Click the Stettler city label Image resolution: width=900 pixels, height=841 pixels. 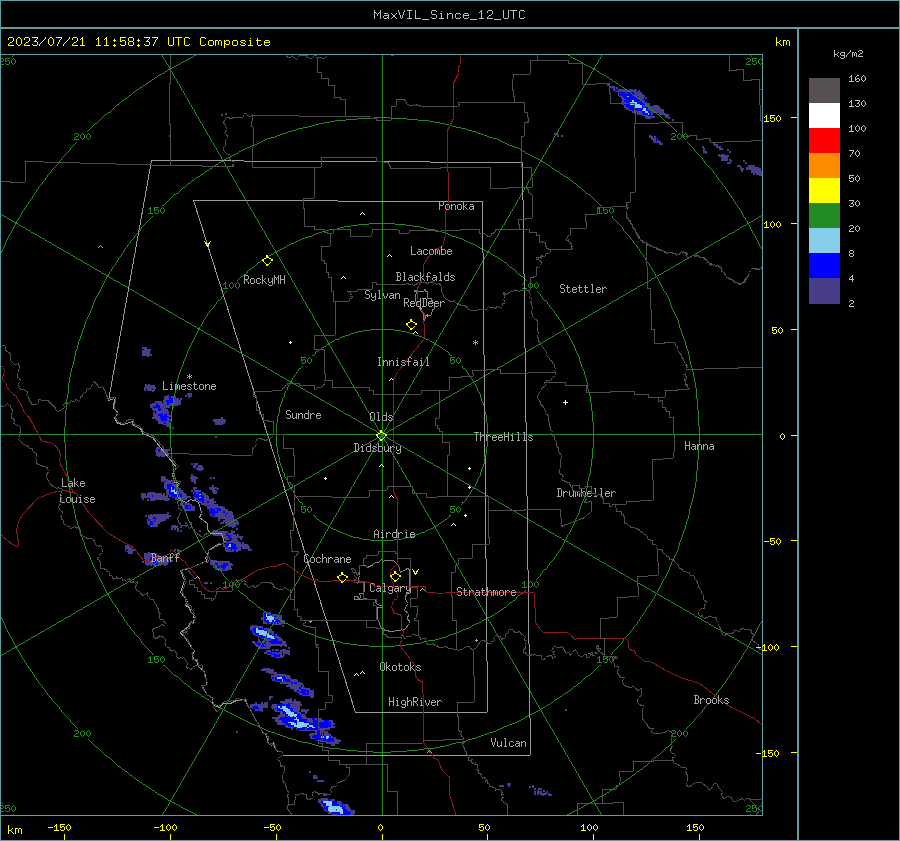(583, 289)
